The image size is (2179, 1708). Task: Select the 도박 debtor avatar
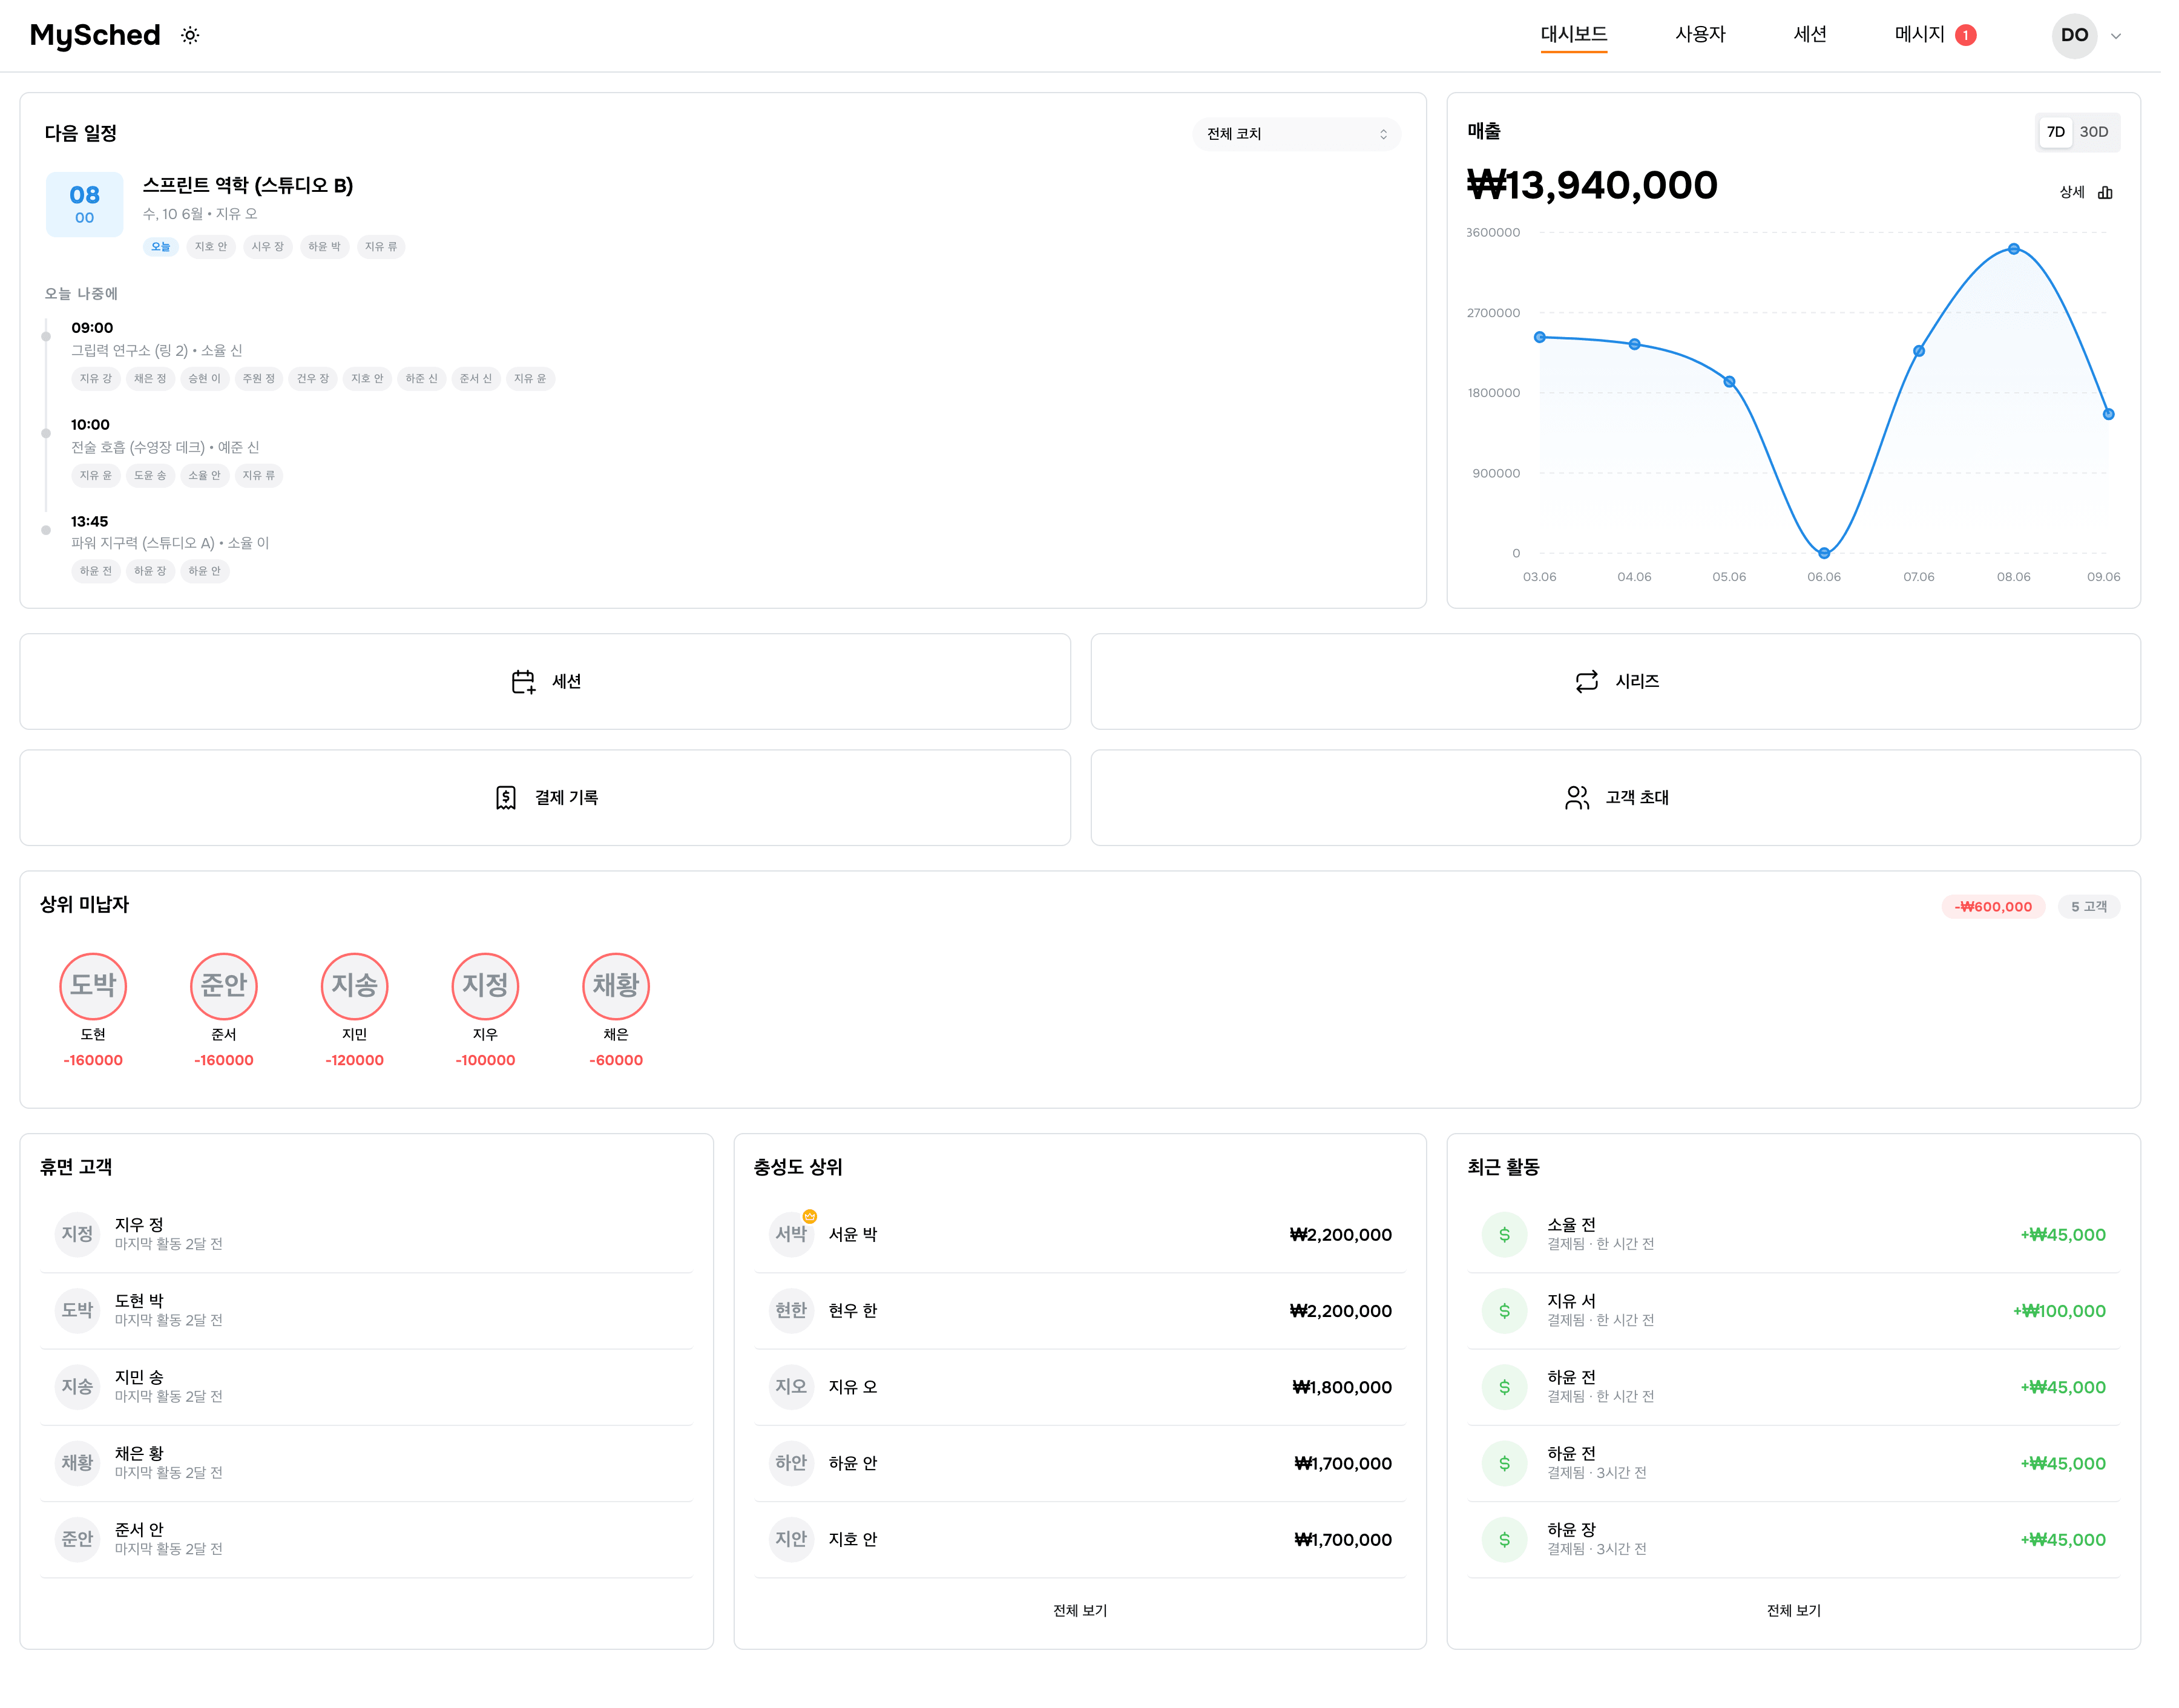point(94,994)
